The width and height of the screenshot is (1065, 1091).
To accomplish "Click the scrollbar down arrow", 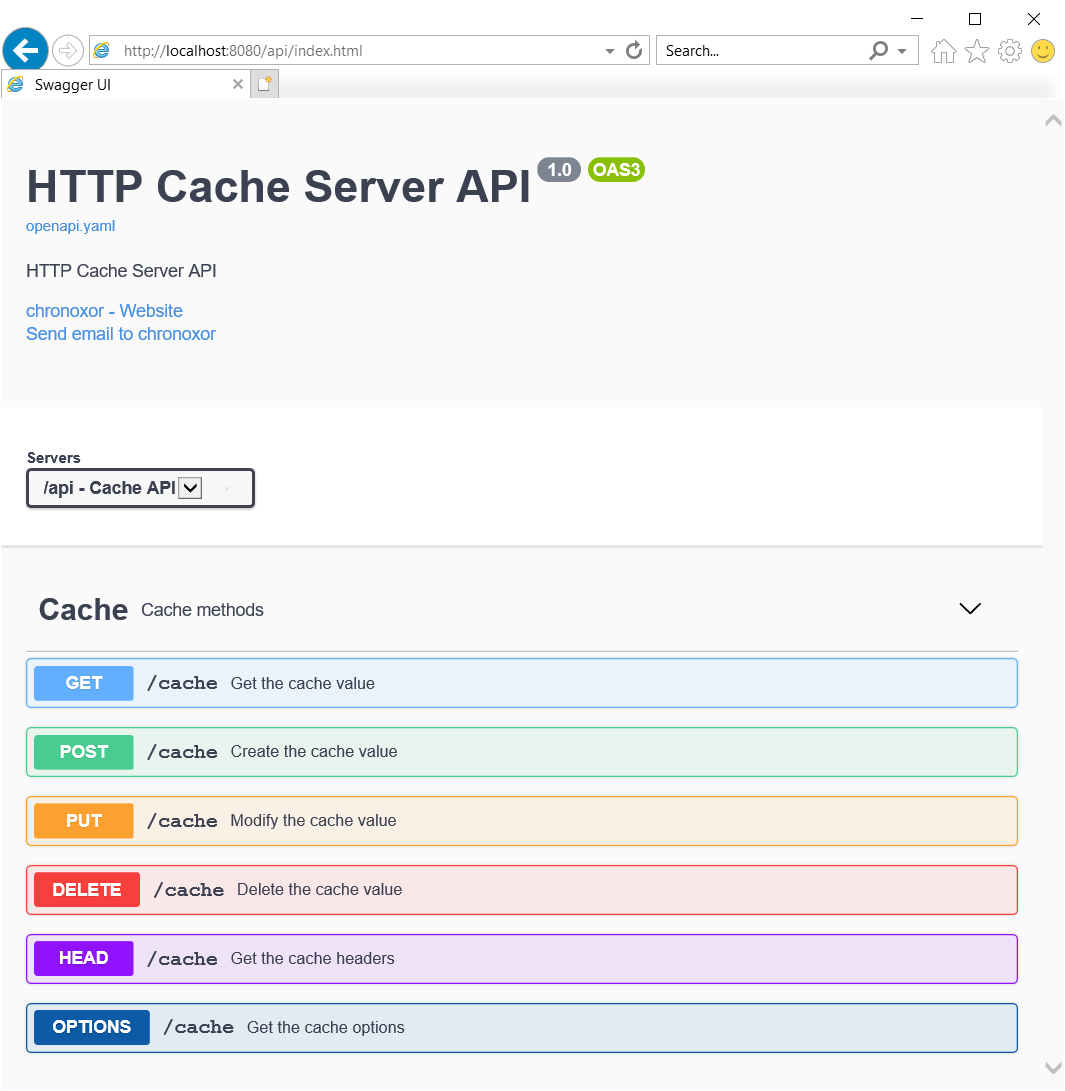I will [1053, 1068].
